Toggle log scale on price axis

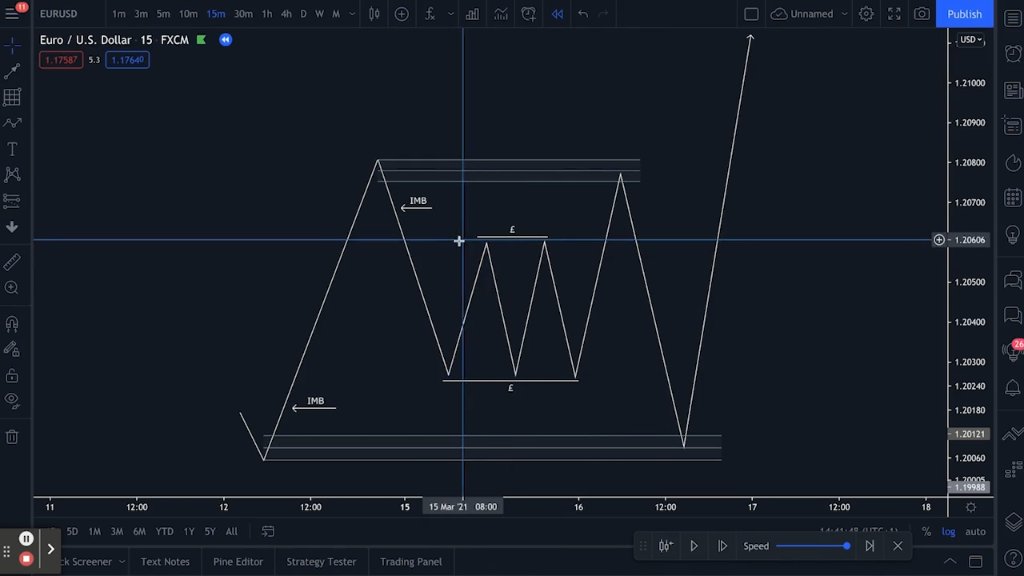(x=948, y=532)
